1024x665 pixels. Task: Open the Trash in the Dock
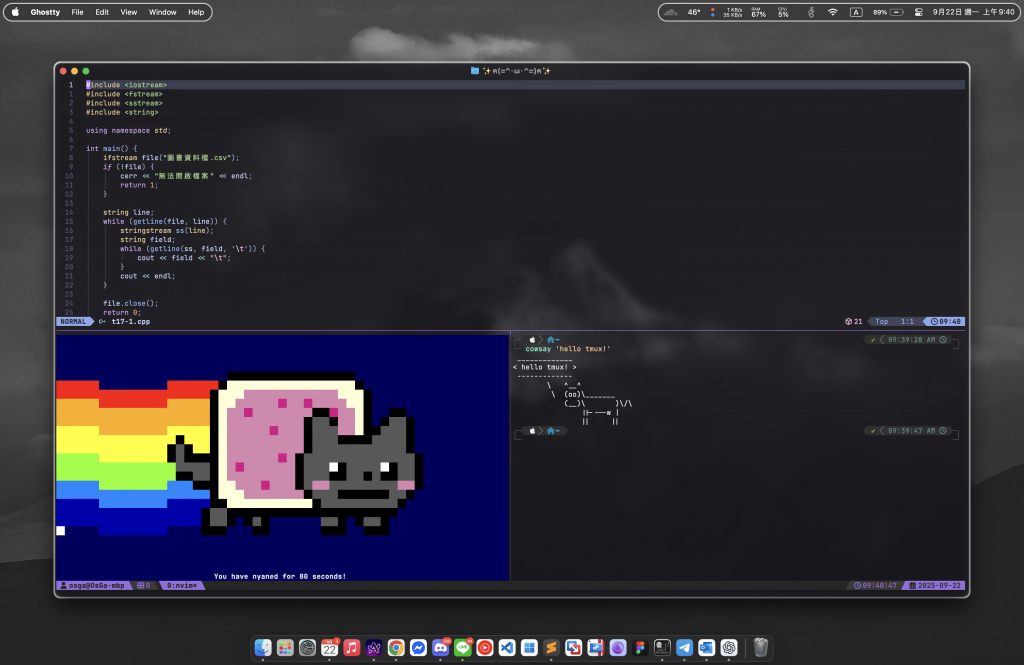click(760, 647)
